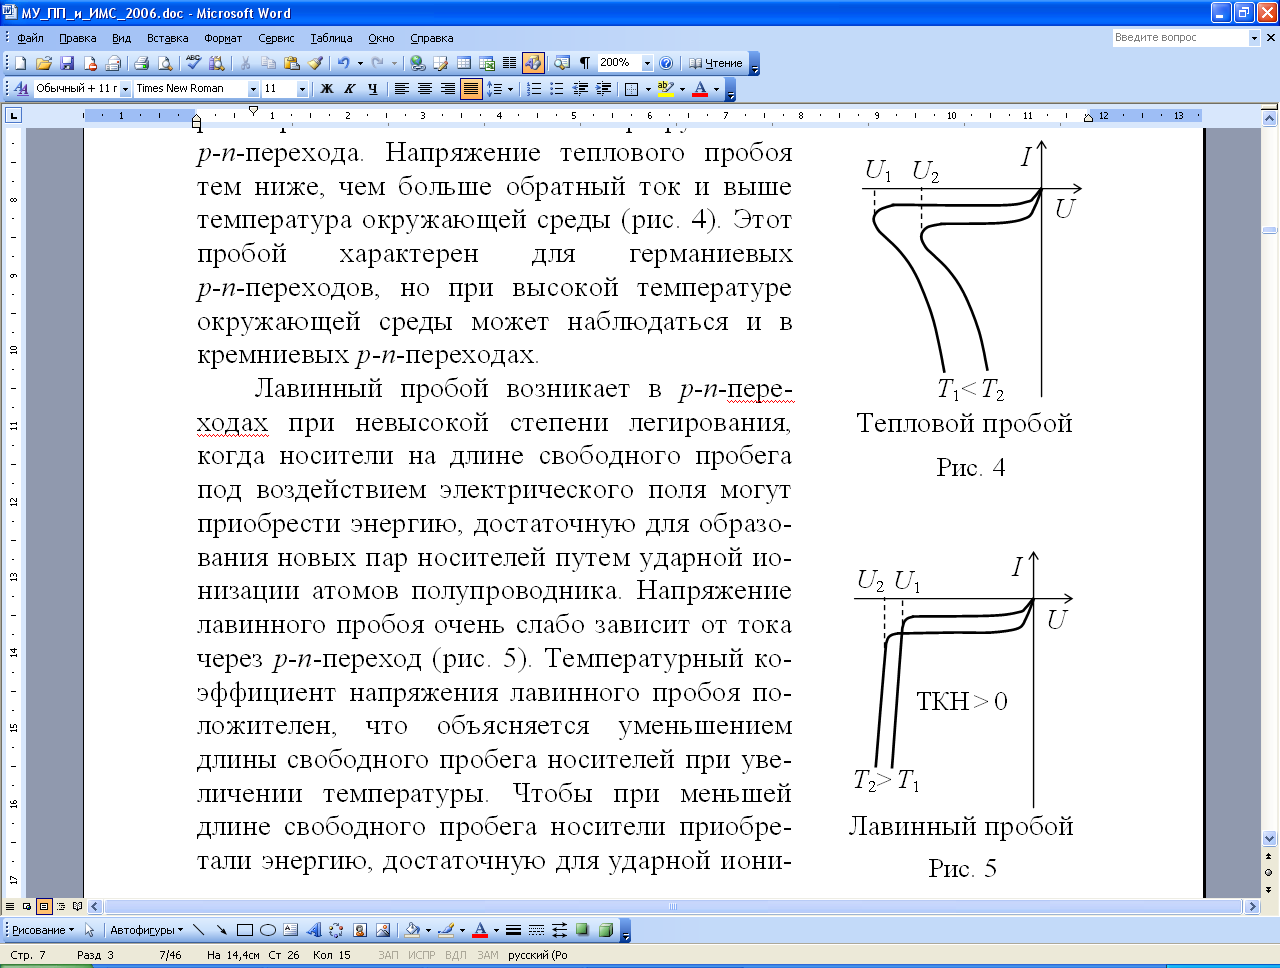This screenshot has height=968, width=1280.
Task: Open the undo history dropdown arrow
Action: click(x=360, y=63)
